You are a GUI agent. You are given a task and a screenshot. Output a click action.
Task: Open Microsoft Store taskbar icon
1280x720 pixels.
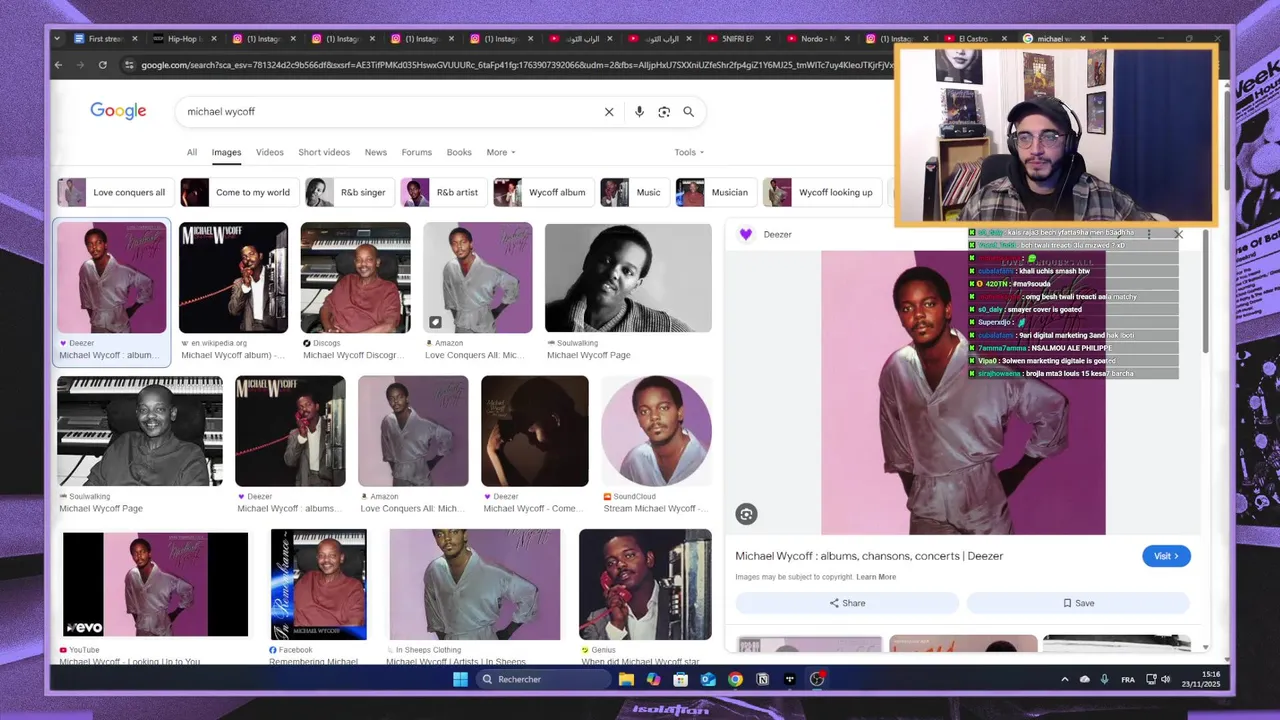point(680,679)
